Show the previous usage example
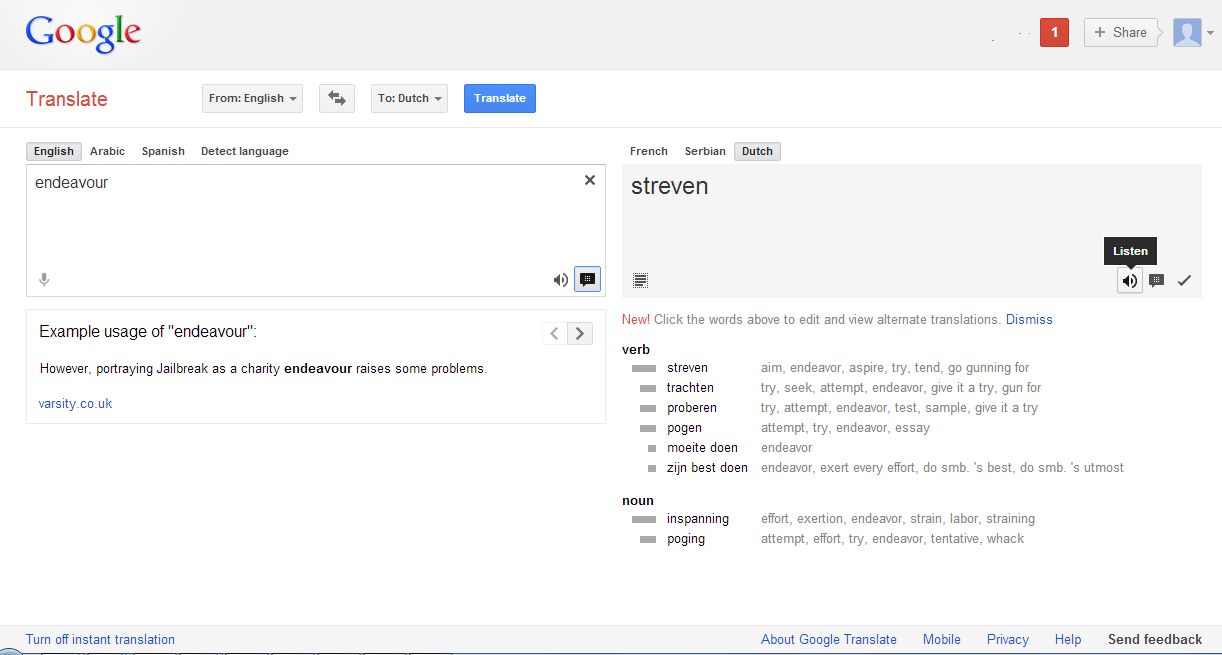This screenshot has width=1222, height=655. click(555, 334)
